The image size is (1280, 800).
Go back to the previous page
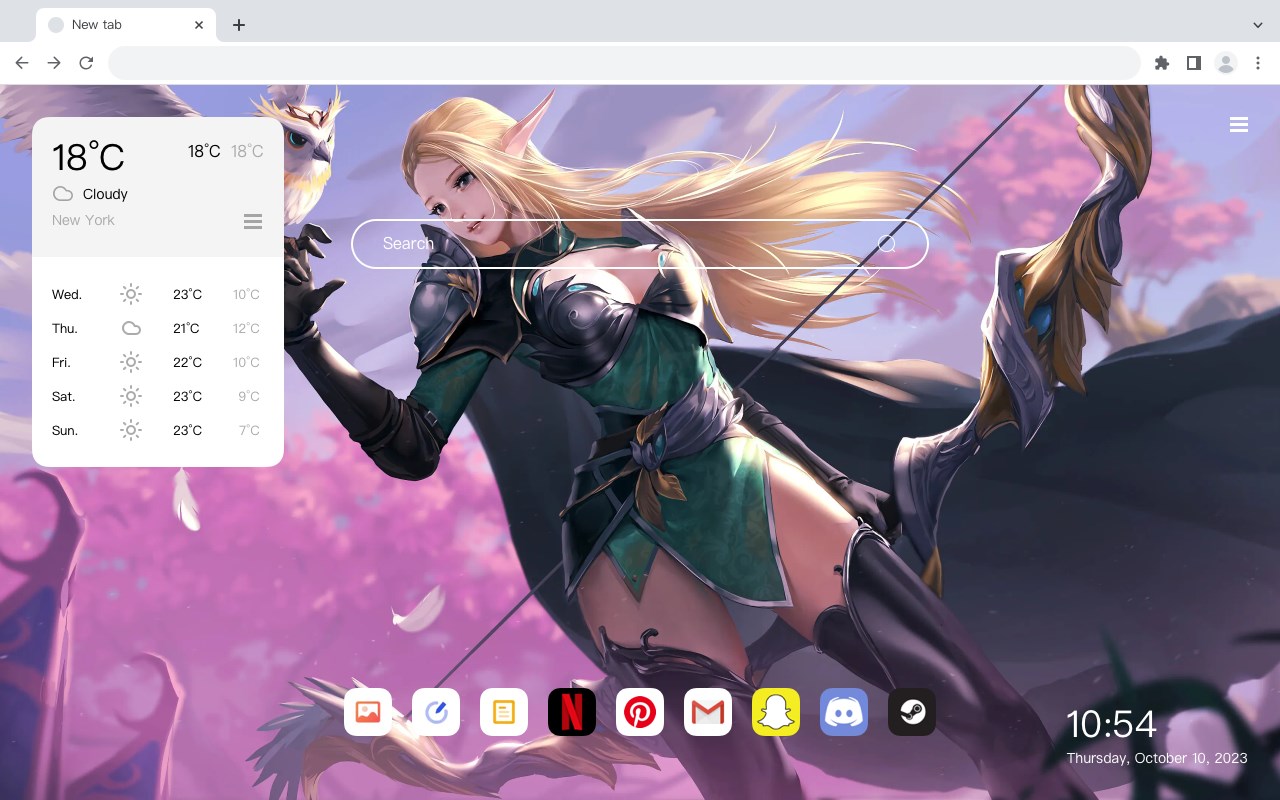pos(22,63)
